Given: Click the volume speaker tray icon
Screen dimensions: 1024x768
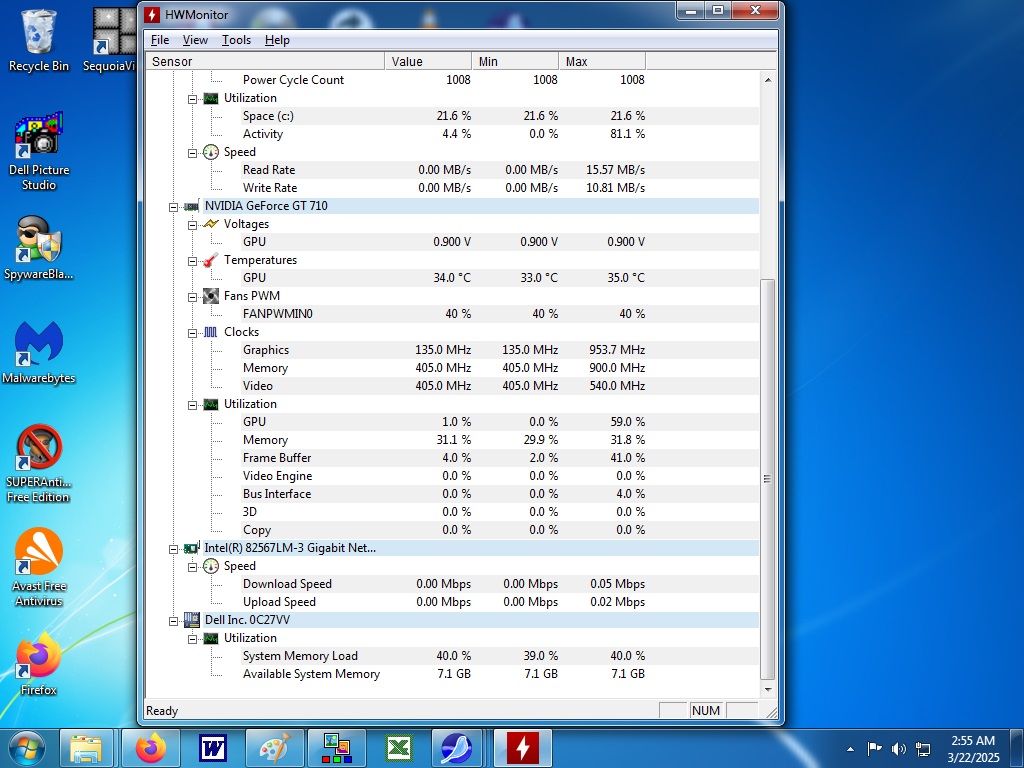Looking at the screenshot, I should (899, 748).
